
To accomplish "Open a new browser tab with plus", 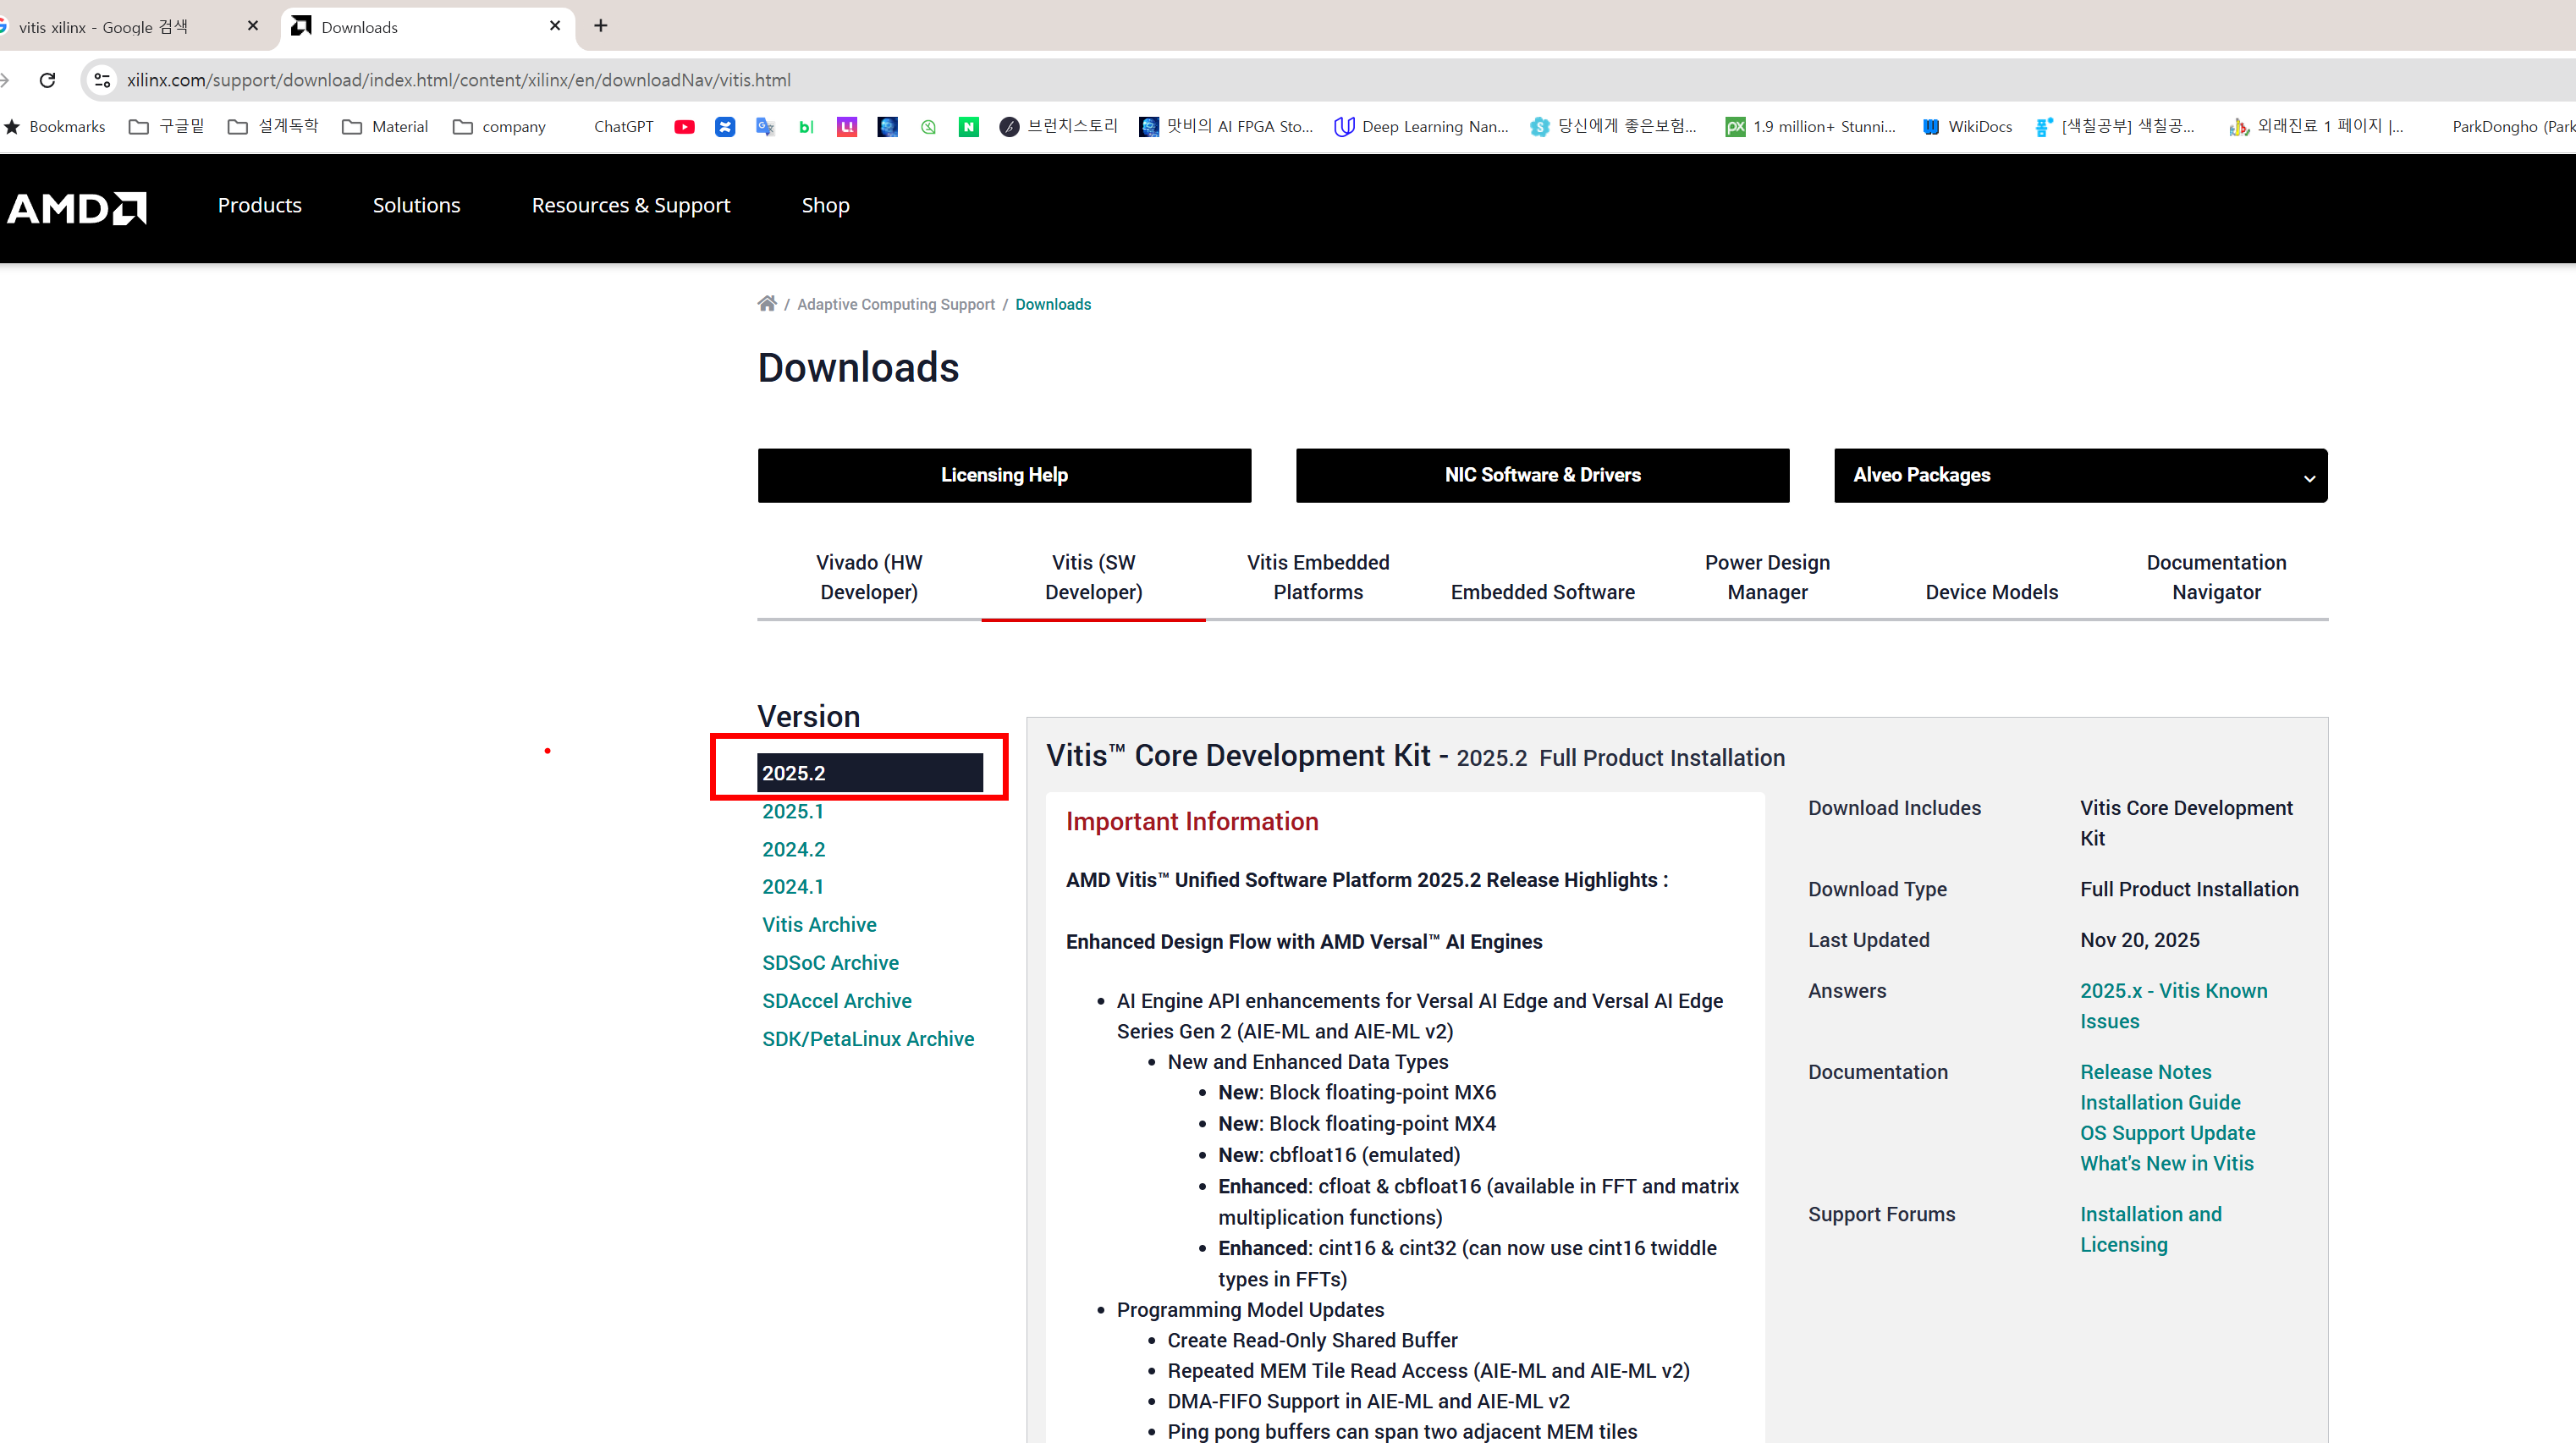I will coord(600,26).
